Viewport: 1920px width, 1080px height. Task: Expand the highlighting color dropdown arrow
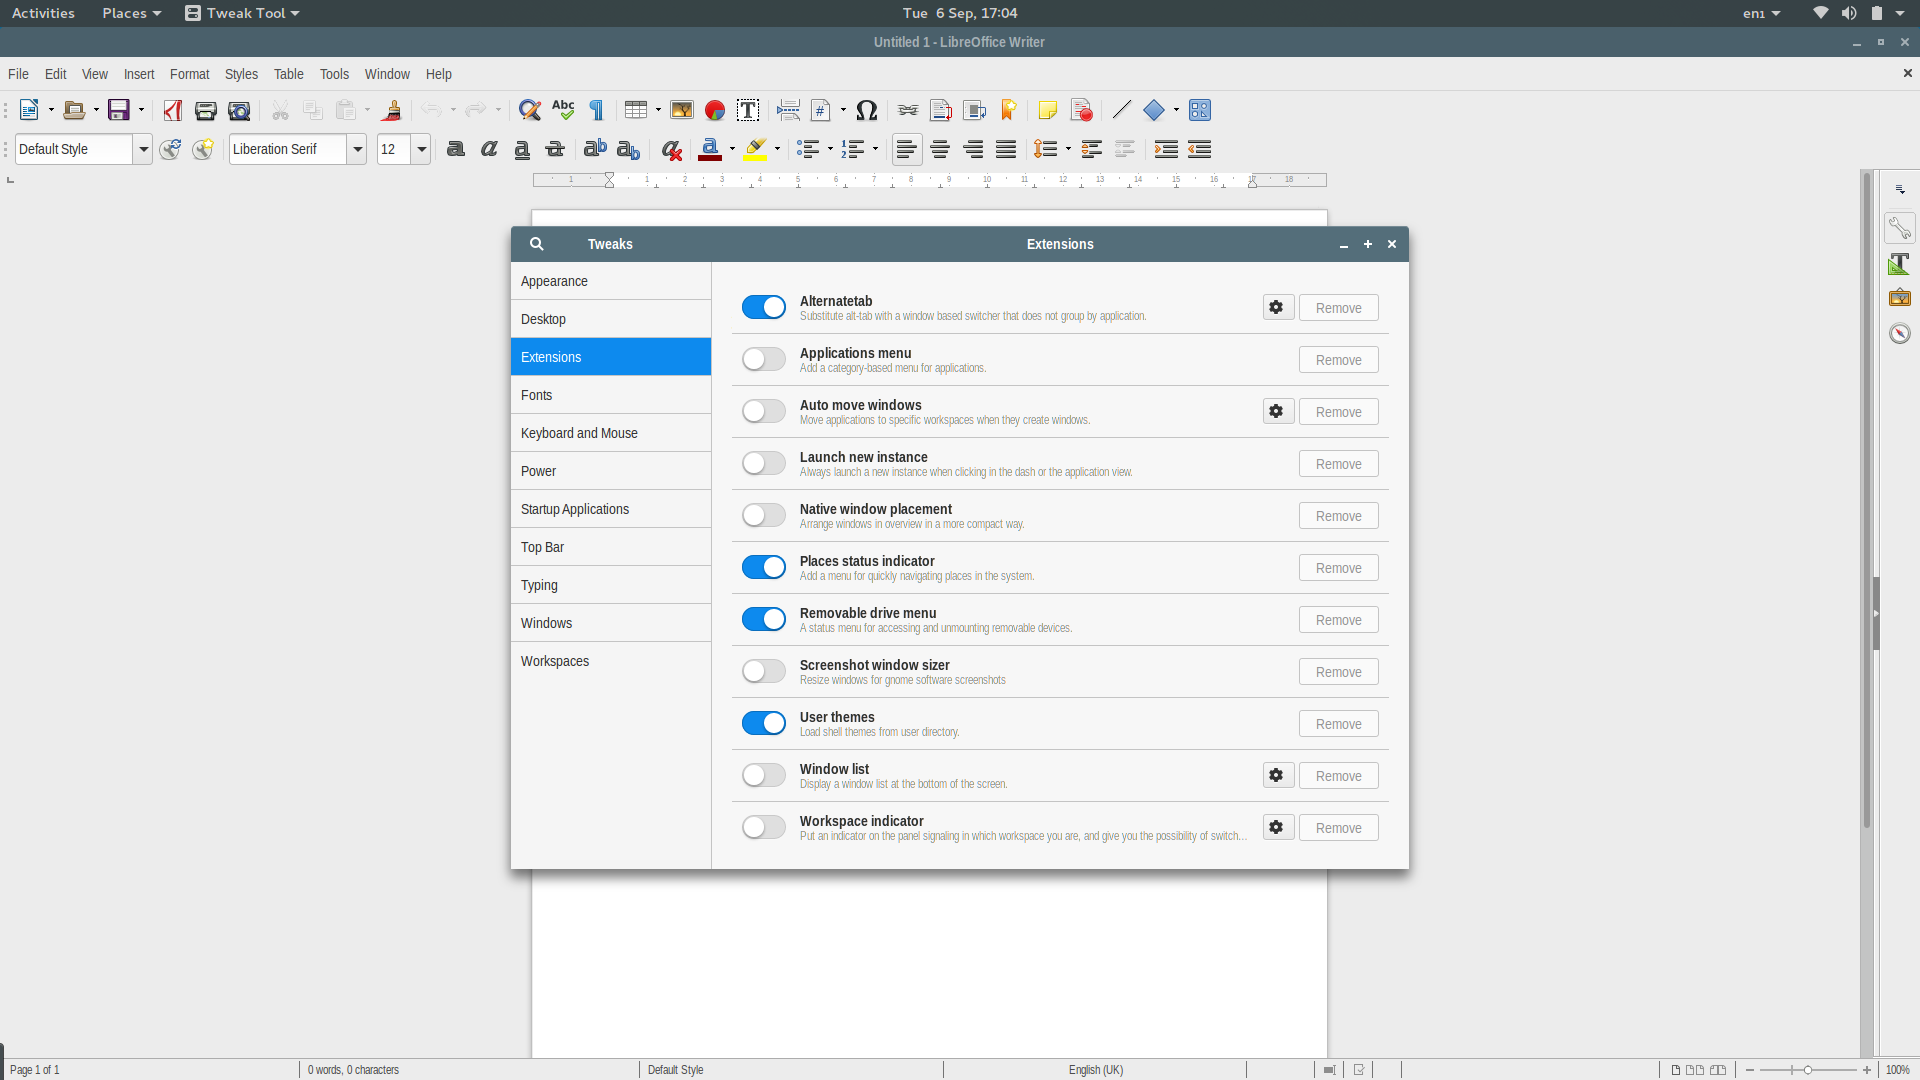tap(777, 149)
